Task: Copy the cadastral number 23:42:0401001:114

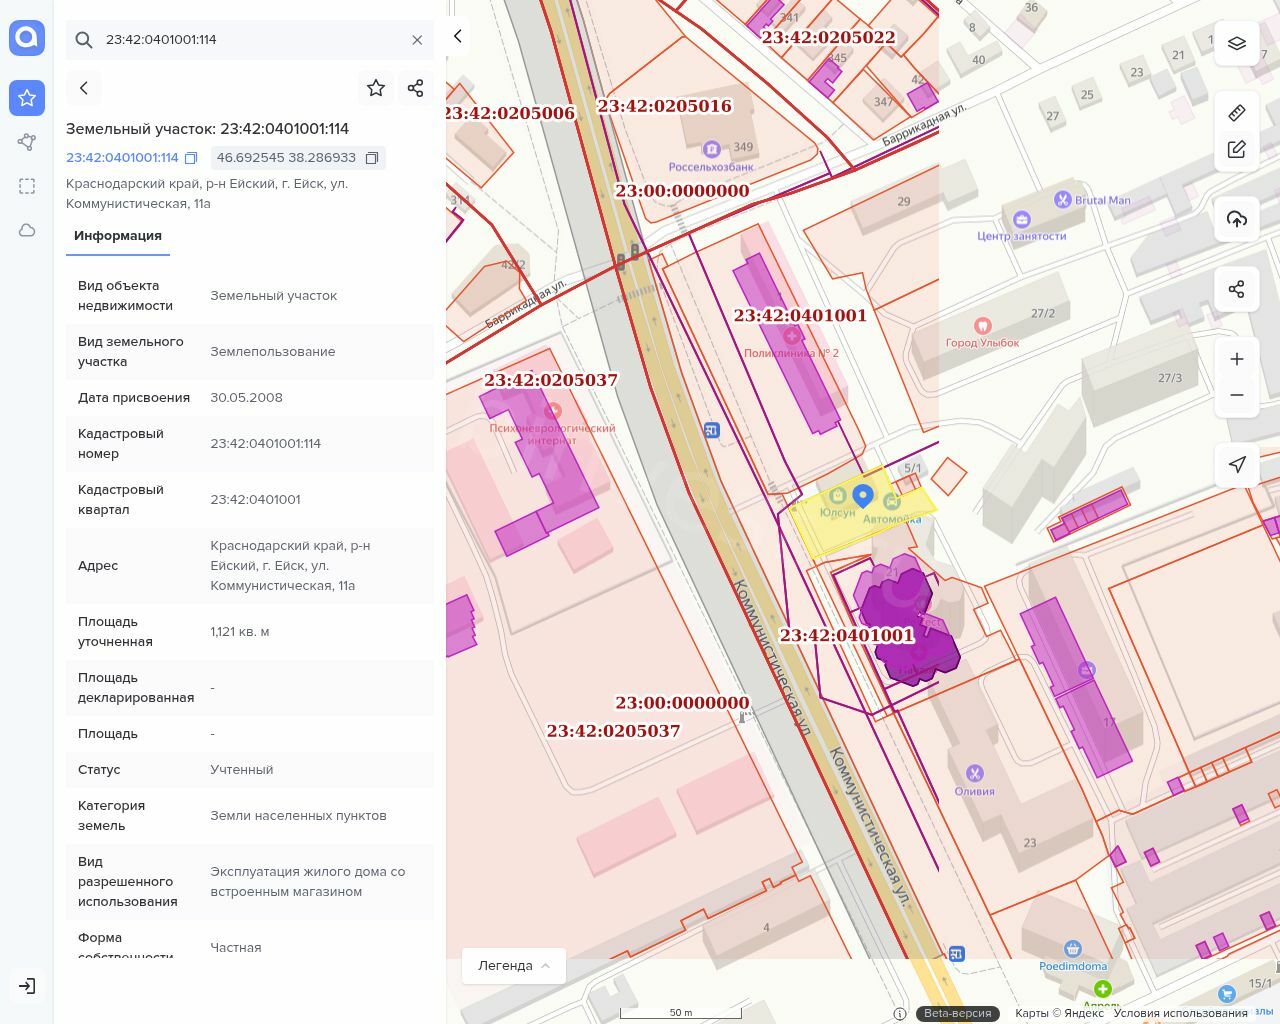Action: (191, 158)
